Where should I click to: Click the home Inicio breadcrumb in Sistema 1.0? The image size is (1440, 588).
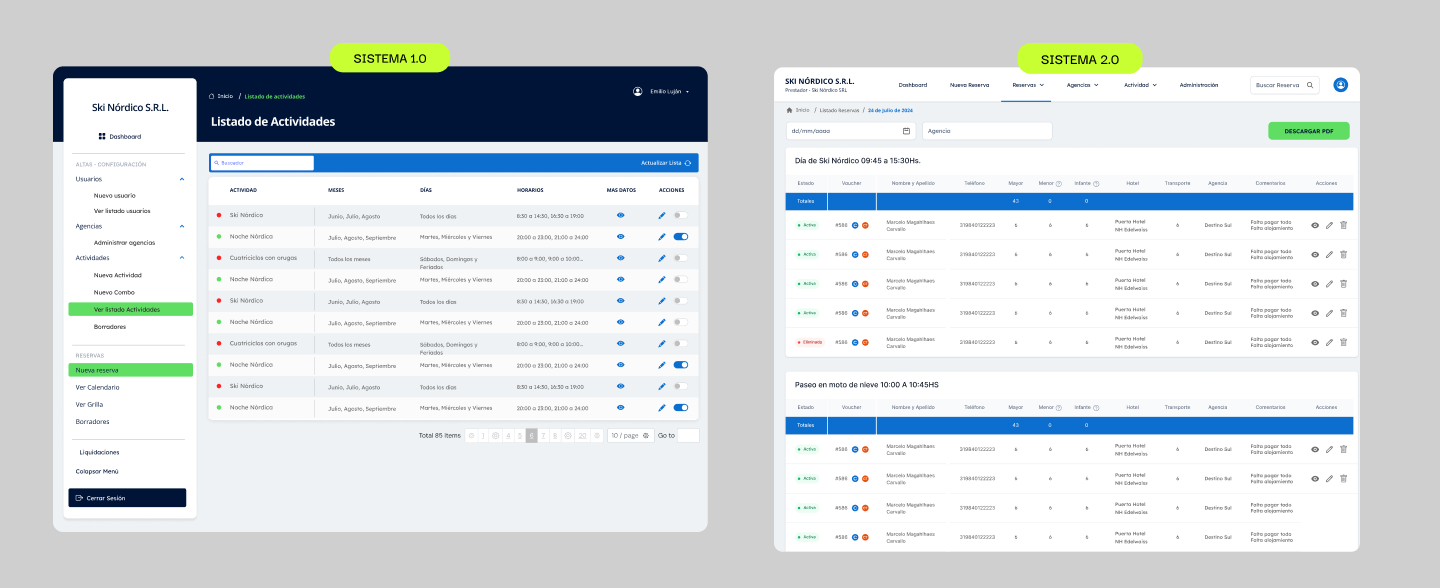221,96
